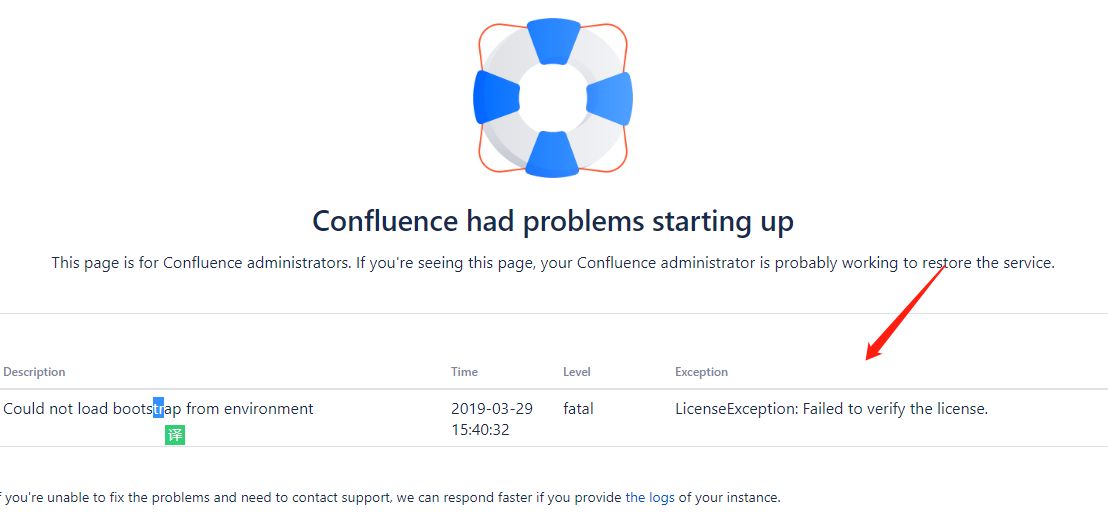This screenshot has width=1108, height=519.
Task: Click the lifebuoy icon
Action: point(553,98)
